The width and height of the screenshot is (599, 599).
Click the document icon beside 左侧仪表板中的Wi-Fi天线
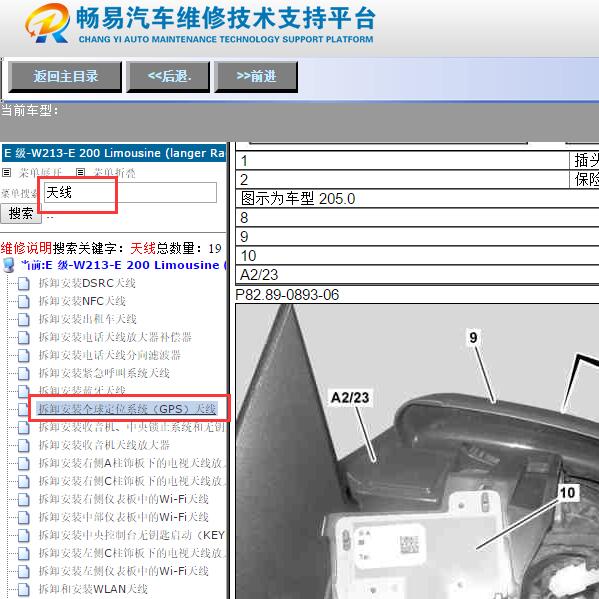[24, 571]
